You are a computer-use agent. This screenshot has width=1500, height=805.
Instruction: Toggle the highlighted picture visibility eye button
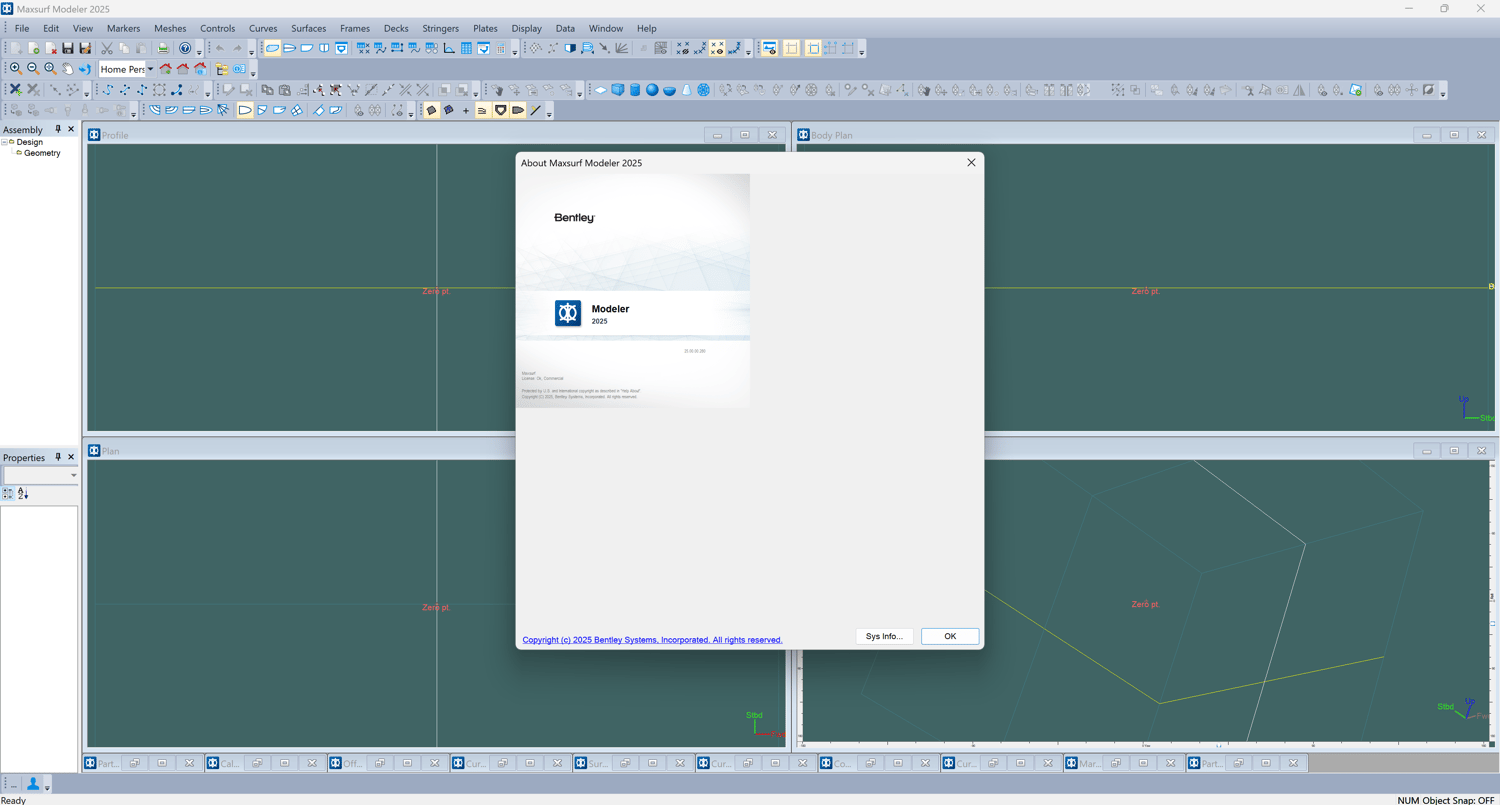click(769, 48)
